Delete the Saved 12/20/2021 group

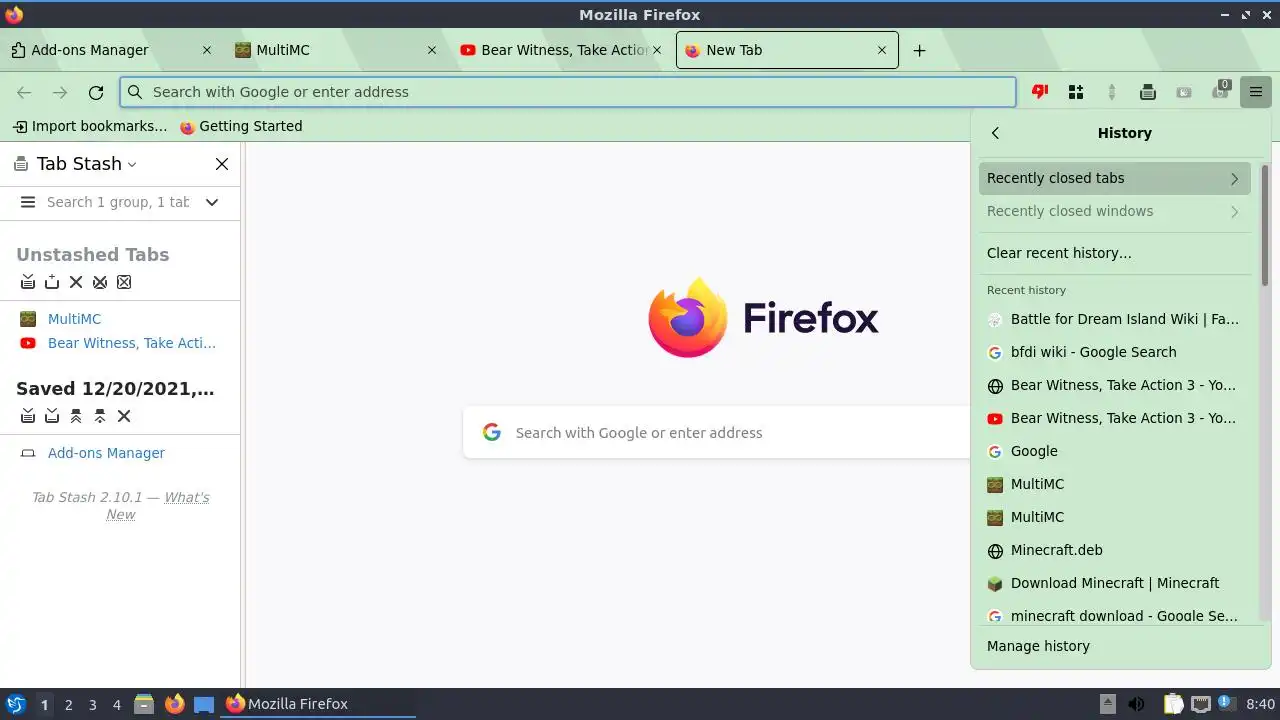[124, 416]
